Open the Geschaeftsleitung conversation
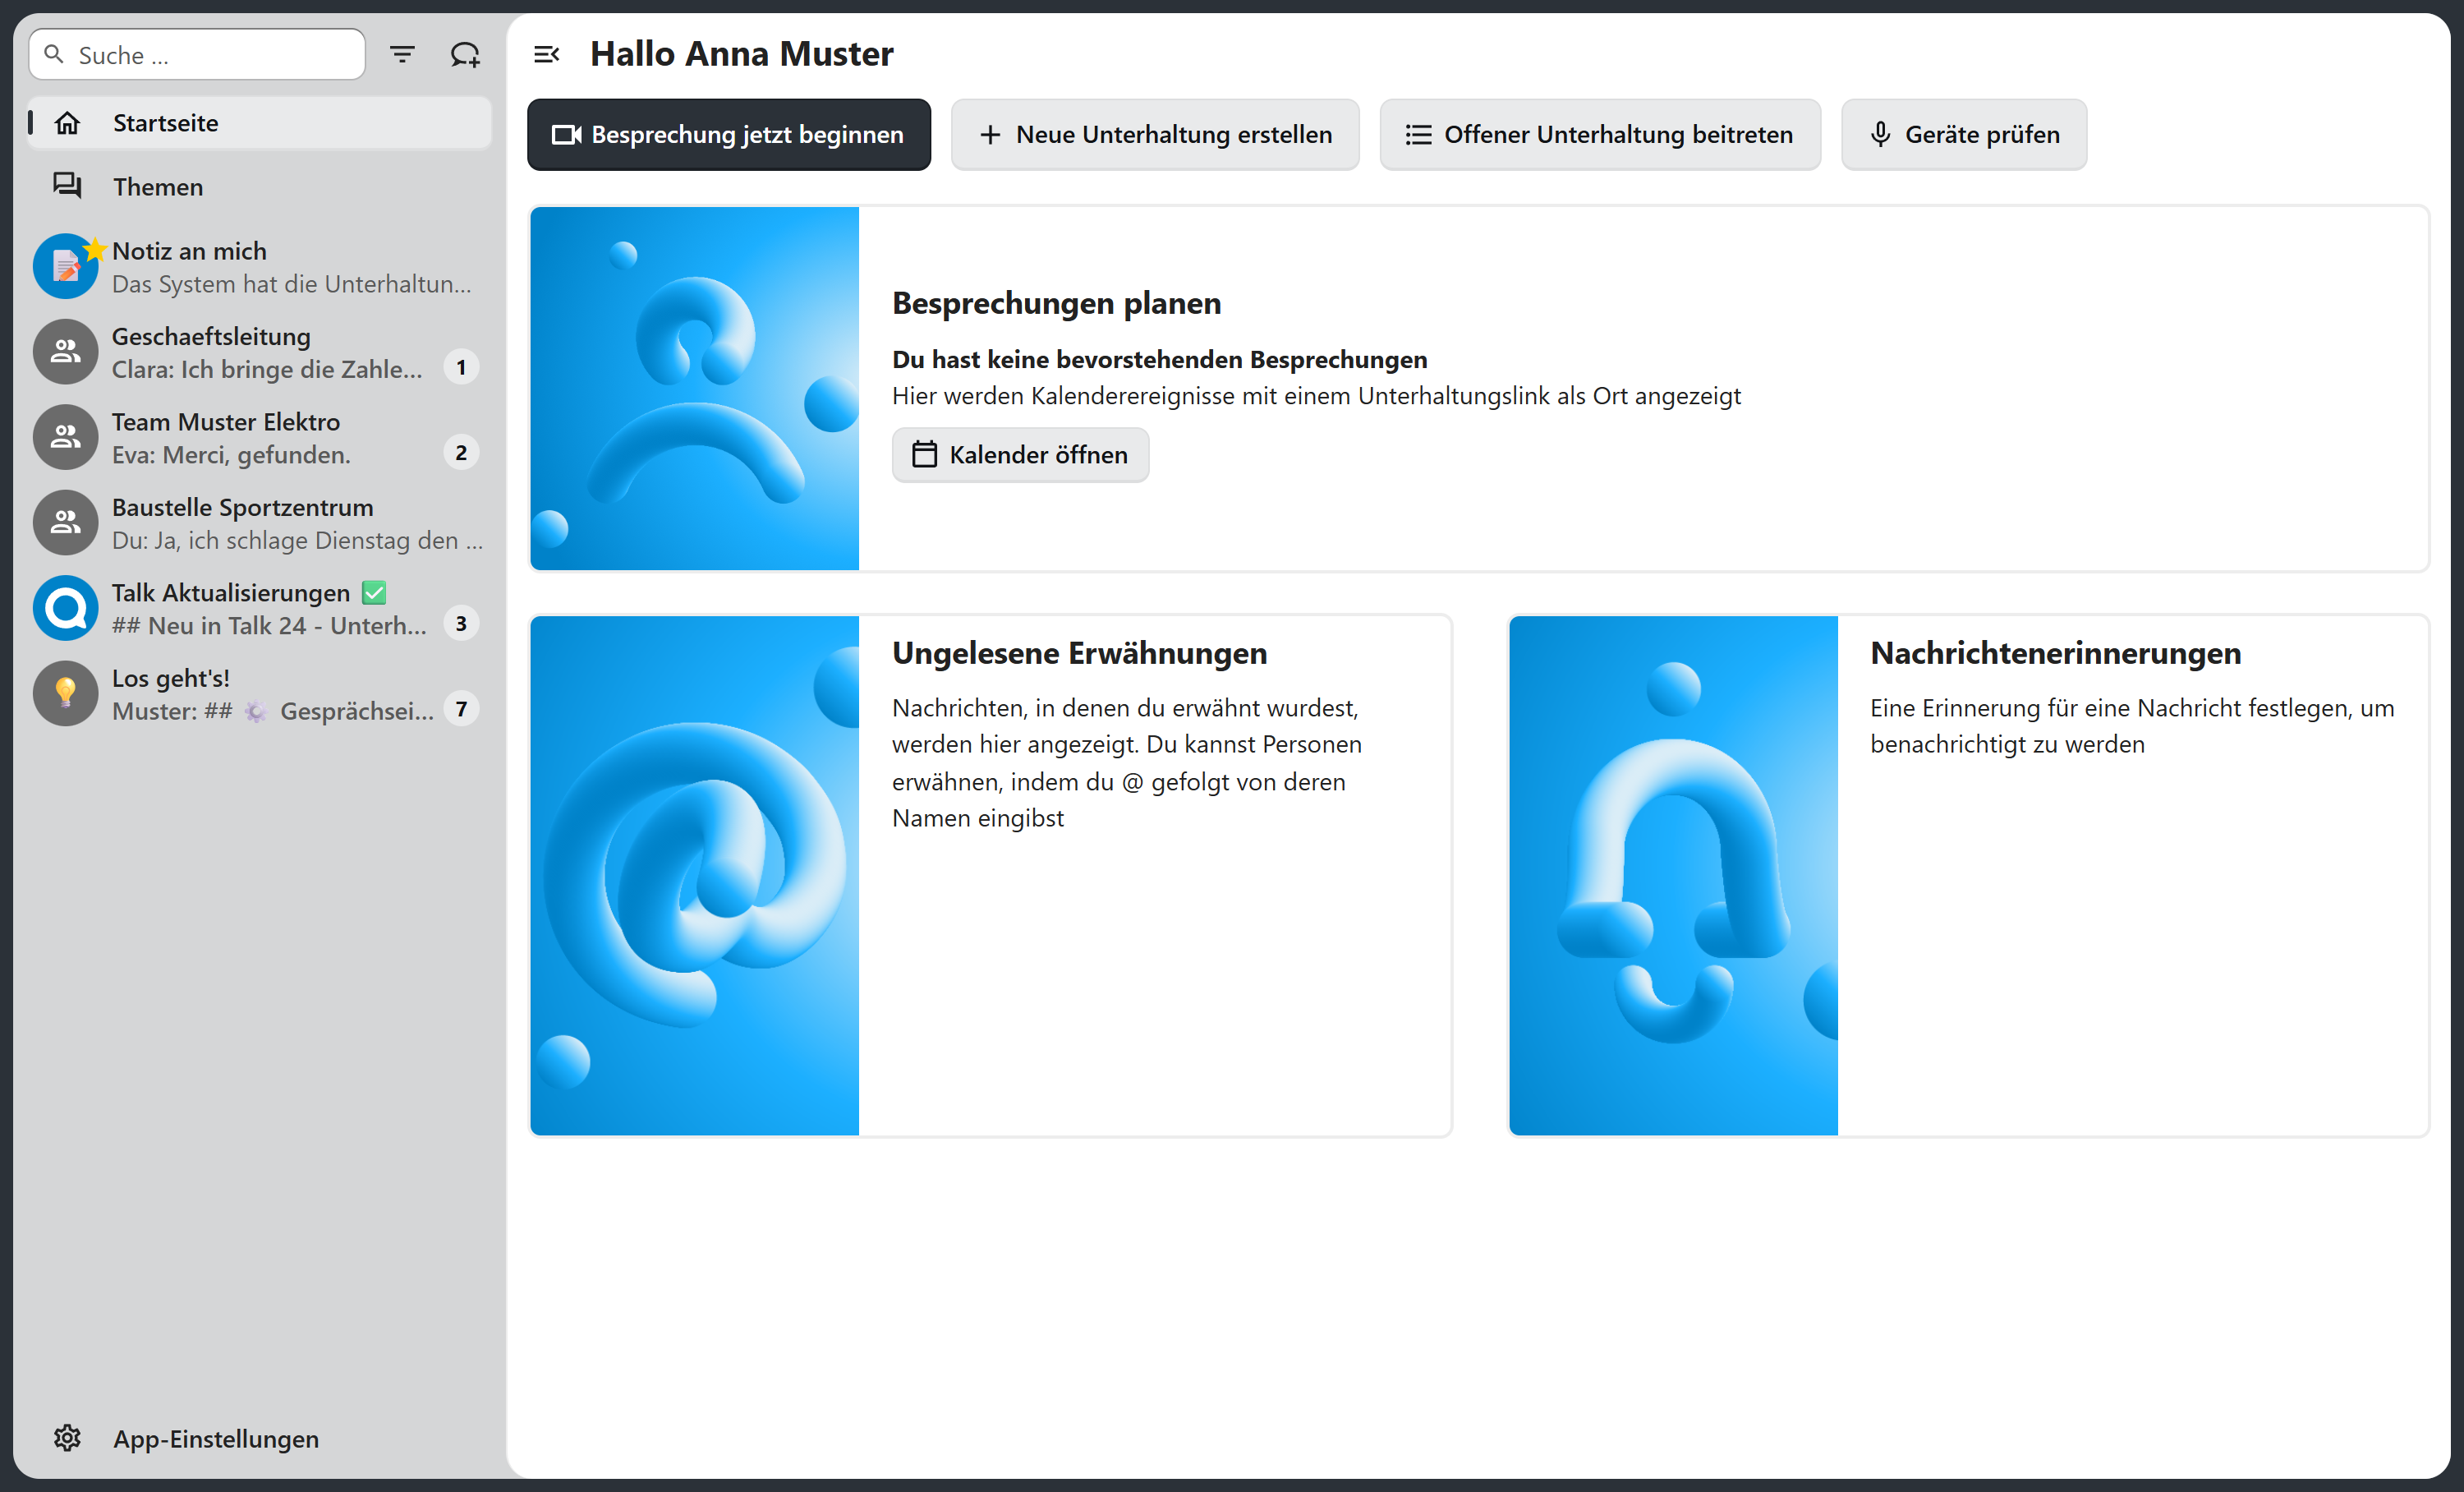The height and width of the screenshot is (1492, 2464). click(x=260, y=352)
